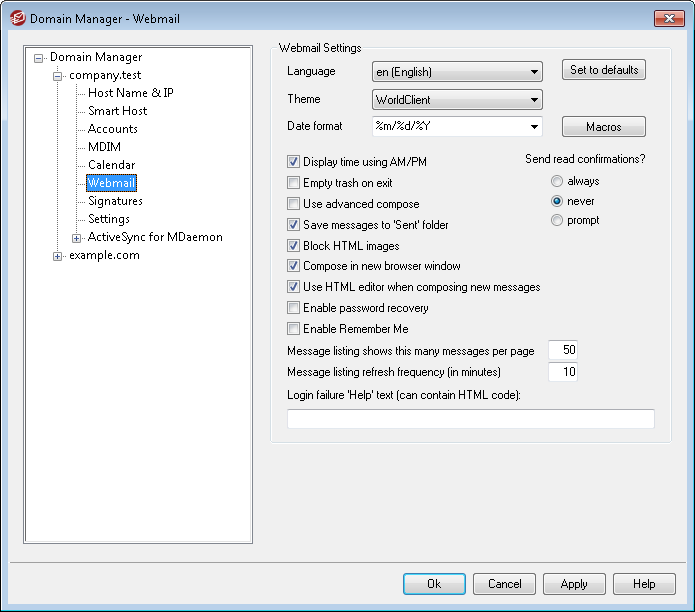Toggle Block HTML images checkbox
The width and height of the screenshot is (695, 612).
(293, 246)
